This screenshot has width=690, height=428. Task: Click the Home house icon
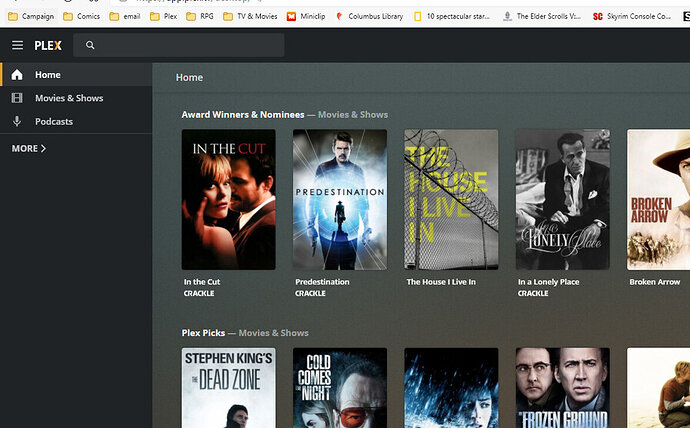point(17,75)
